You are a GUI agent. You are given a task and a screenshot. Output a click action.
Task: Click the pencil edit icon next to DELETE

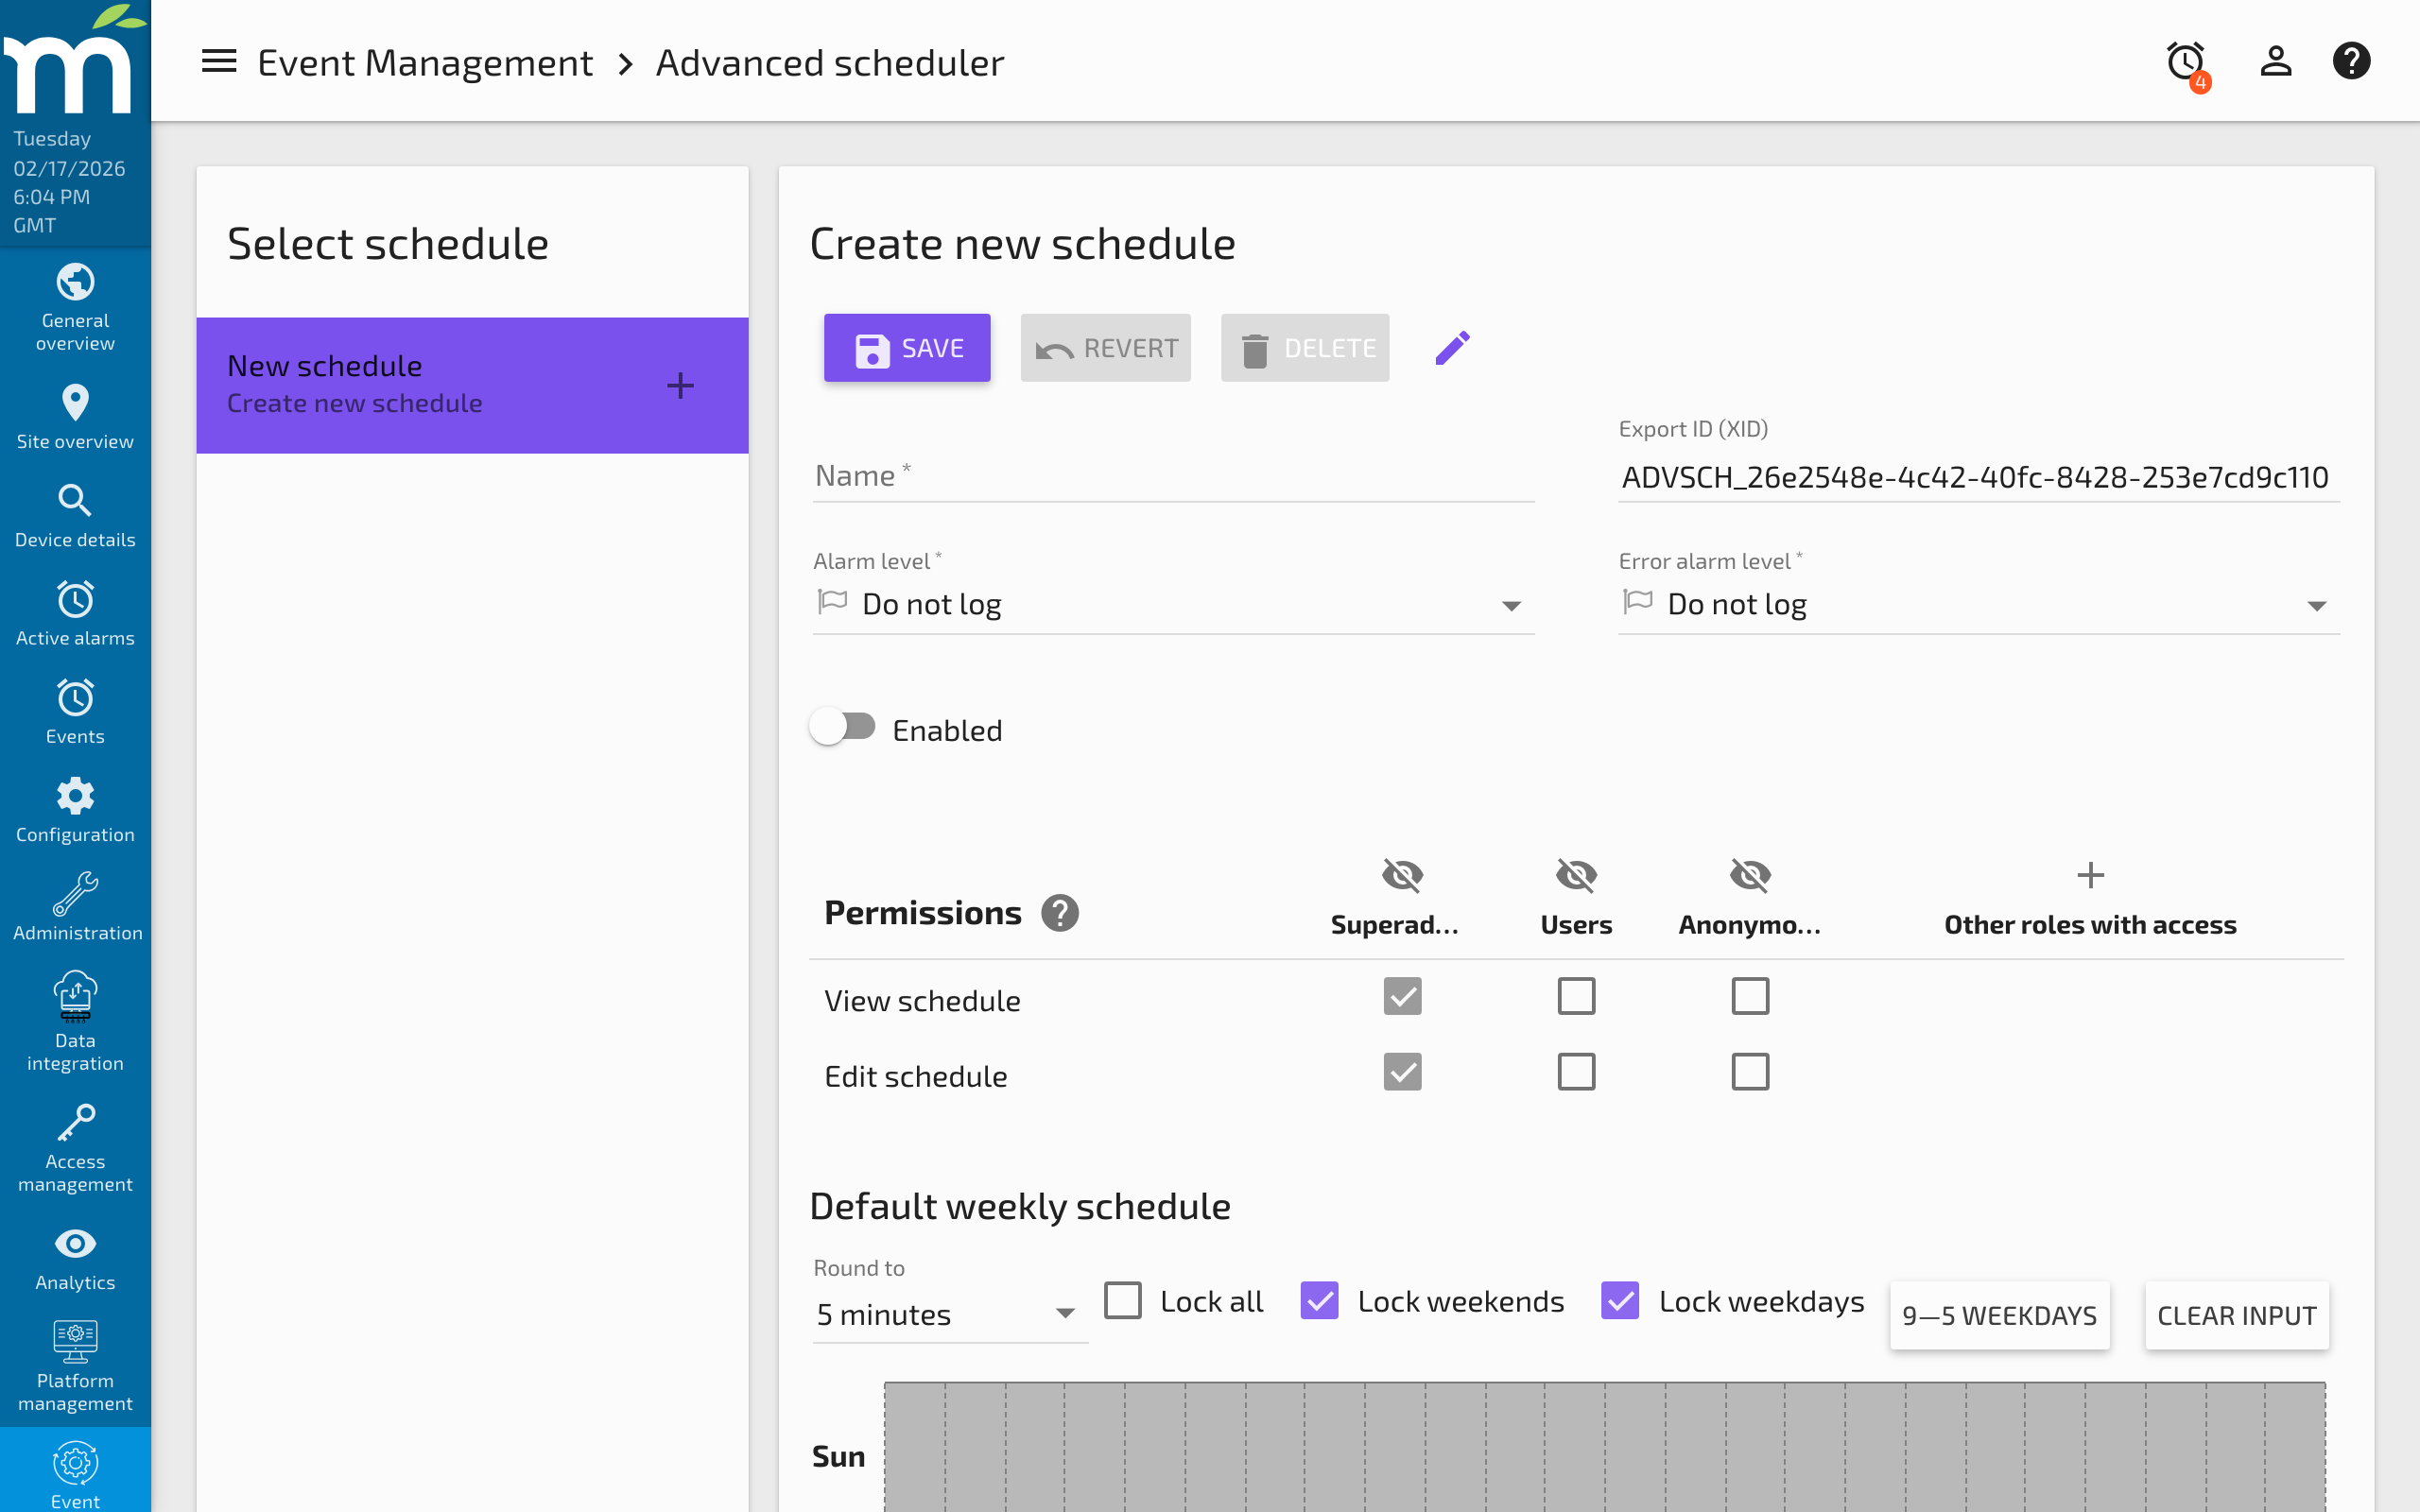coord(1451,347)
